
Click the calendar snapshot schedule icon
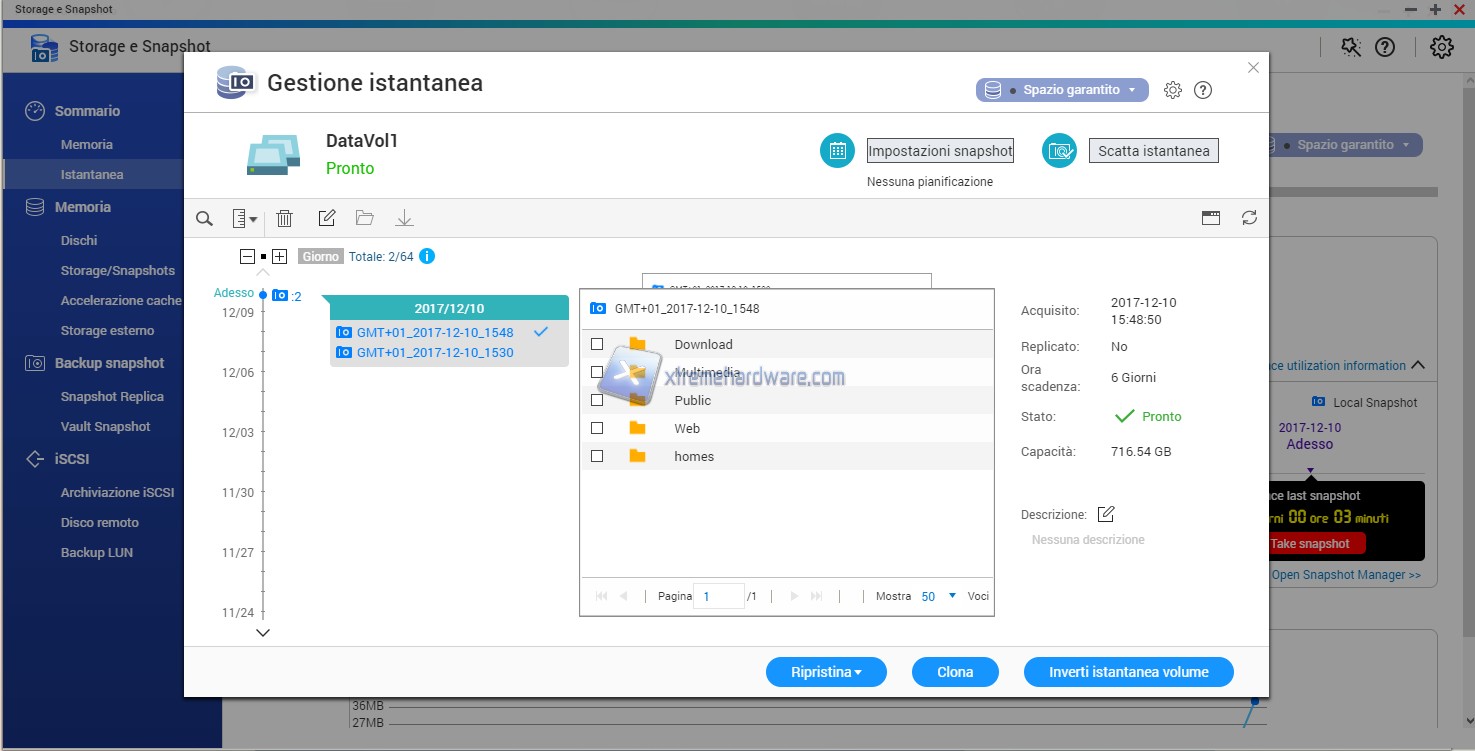click(837, 151)
